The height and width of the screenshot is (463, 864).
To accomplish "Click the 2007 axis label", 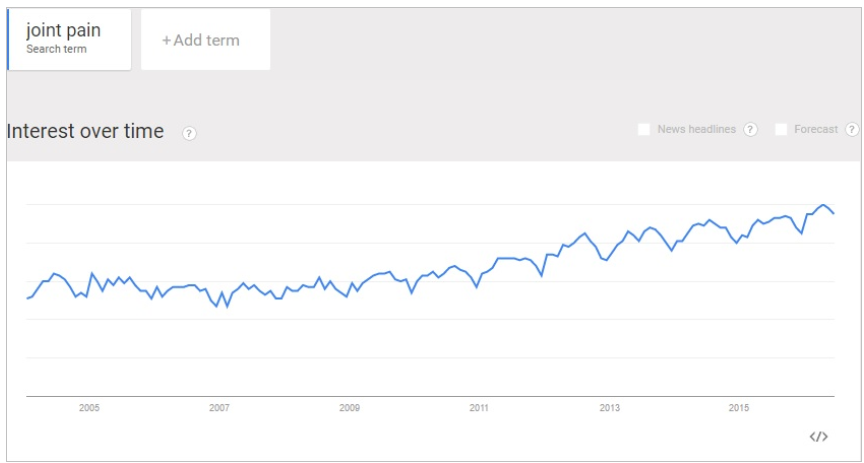I will point(219,408).
